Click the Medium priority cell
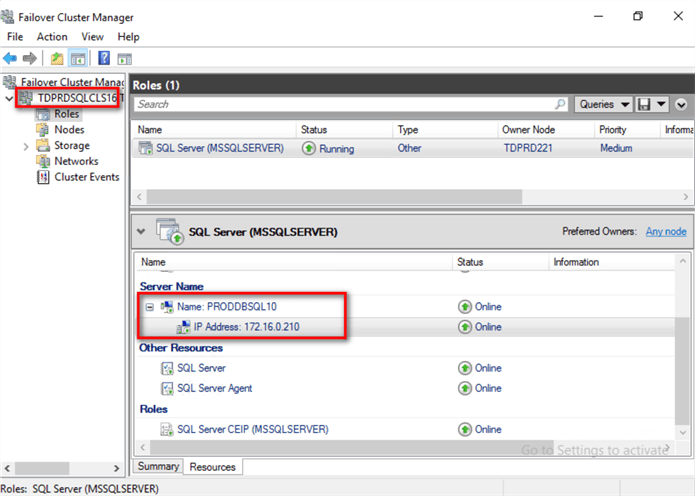The width and height of the screenshot is (695, 496). [x=616, y=148]
